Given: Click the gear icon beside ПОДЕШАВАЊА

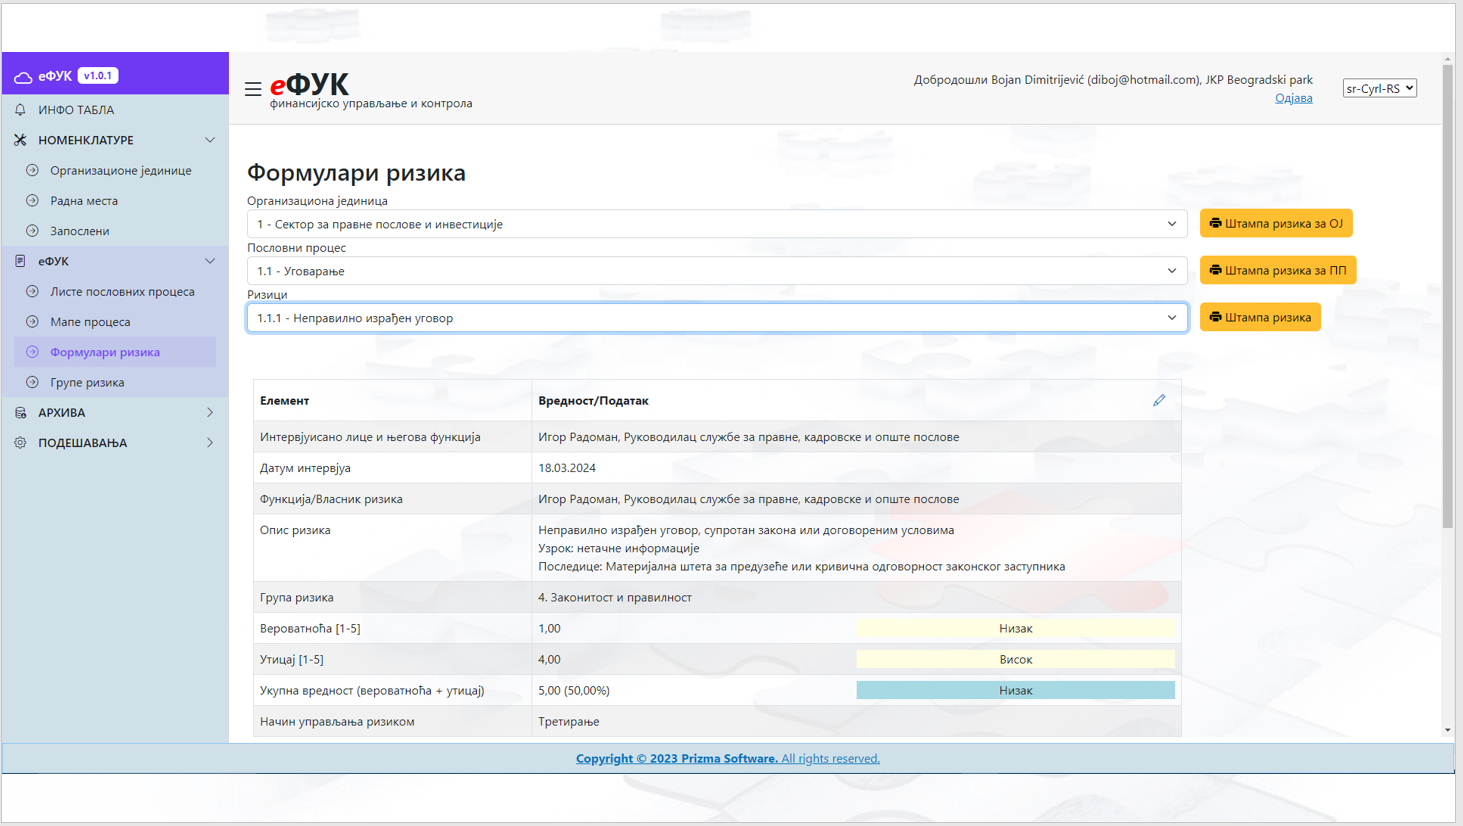Looking at the screenshot, I should click(x=20, y=443).
